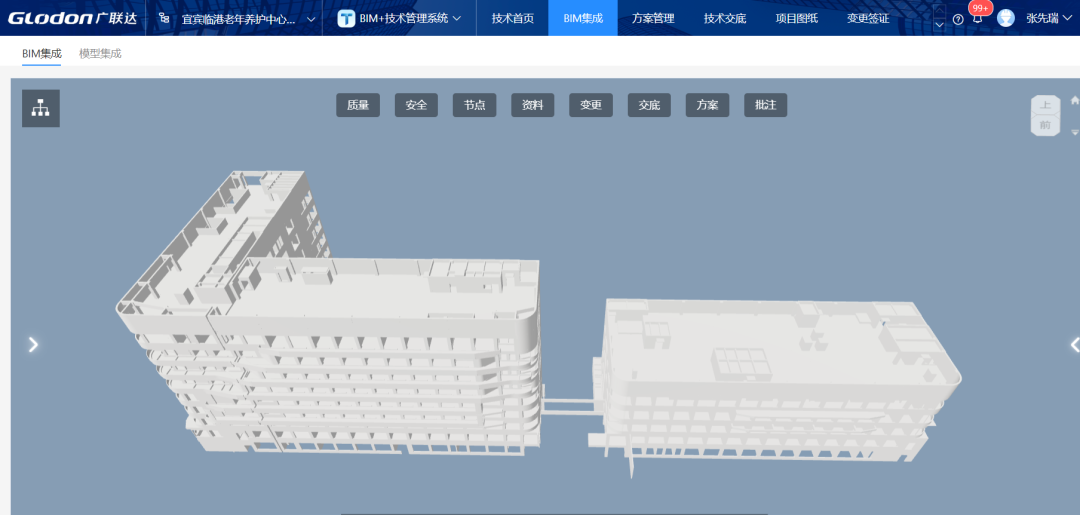Screen dimensions: 1080x515
Task: Go to 技术首页 in top navigation
Action: [x=512, y=19]
